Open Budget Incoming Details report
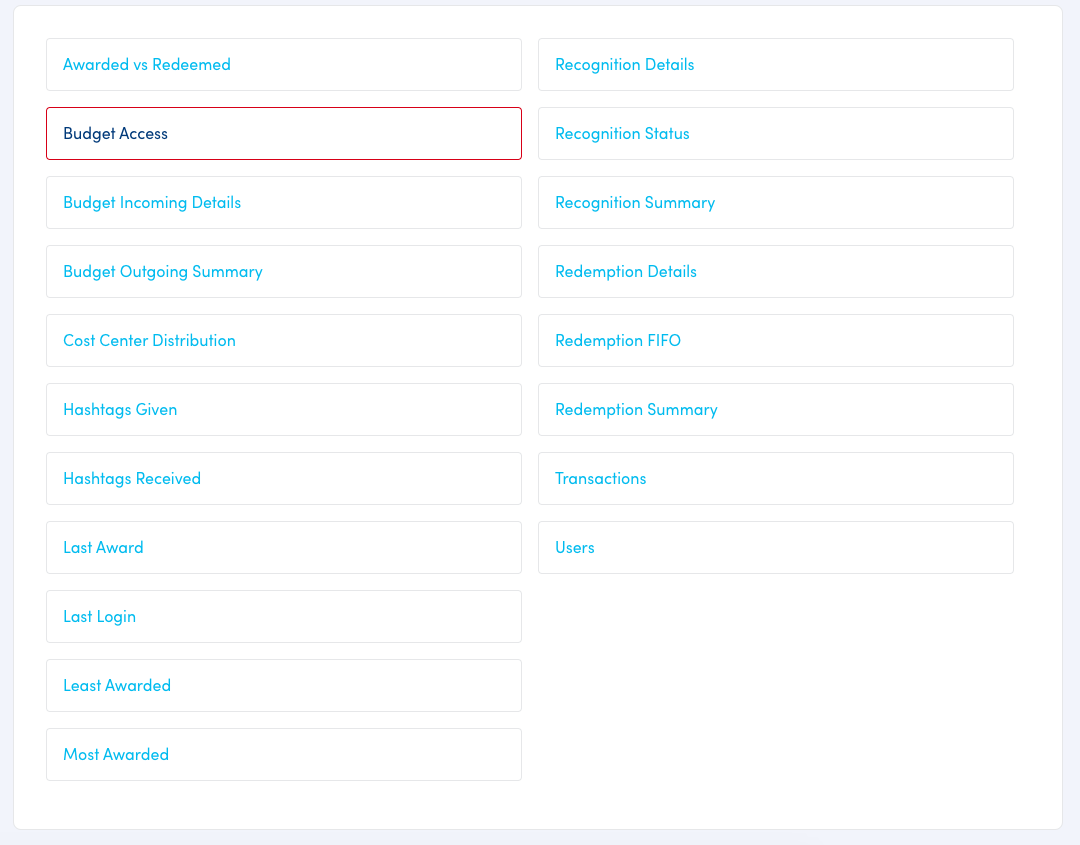This screenshot has height=845, width=1080. coord(152,203)
